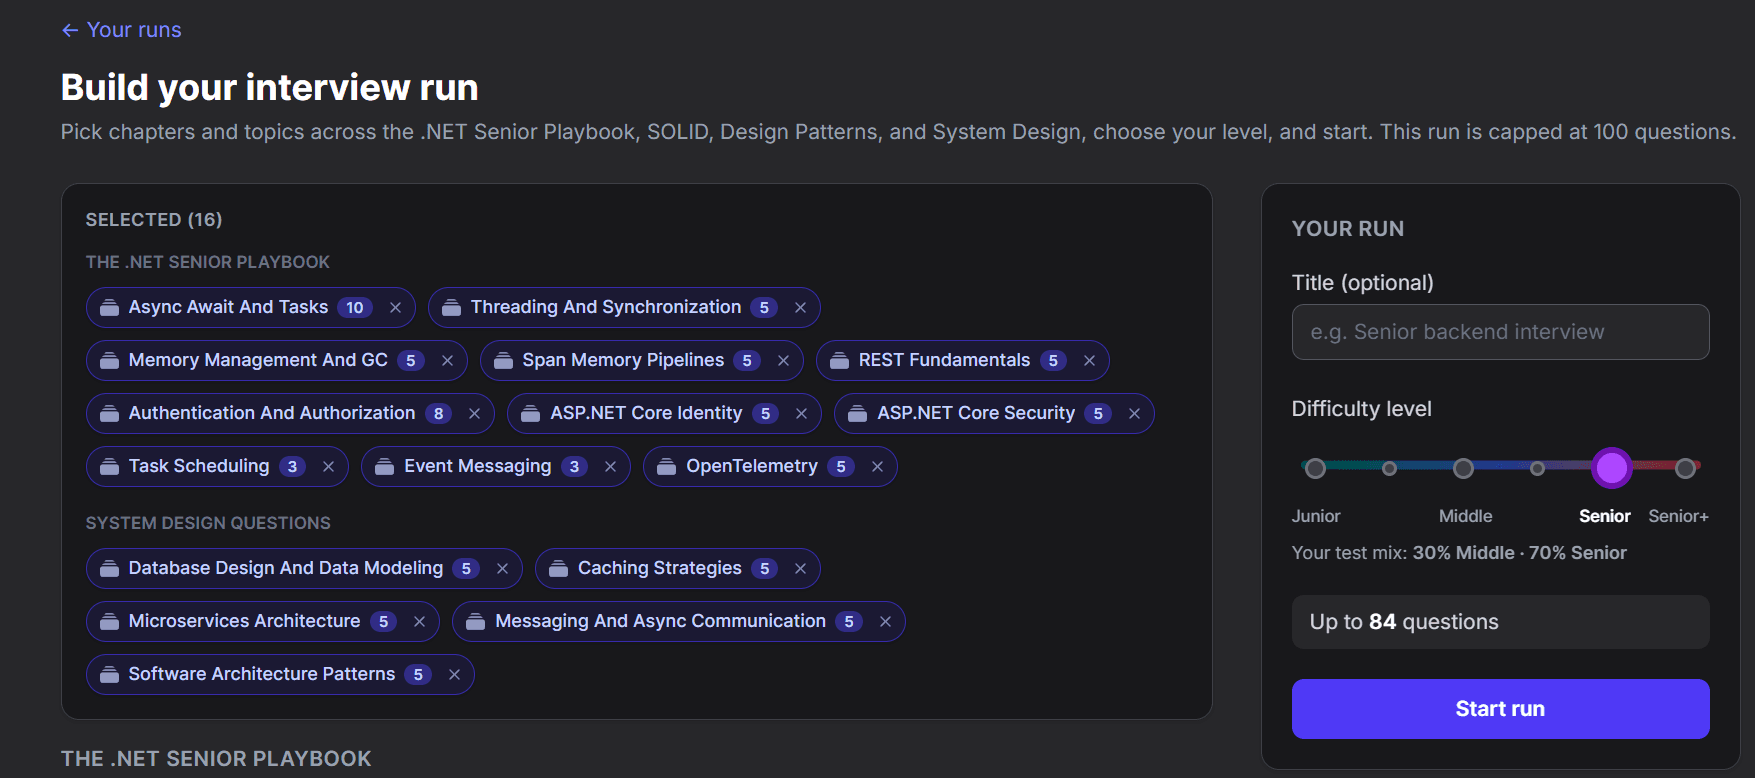Remove Caching Strategies chip

coord(801,569)
